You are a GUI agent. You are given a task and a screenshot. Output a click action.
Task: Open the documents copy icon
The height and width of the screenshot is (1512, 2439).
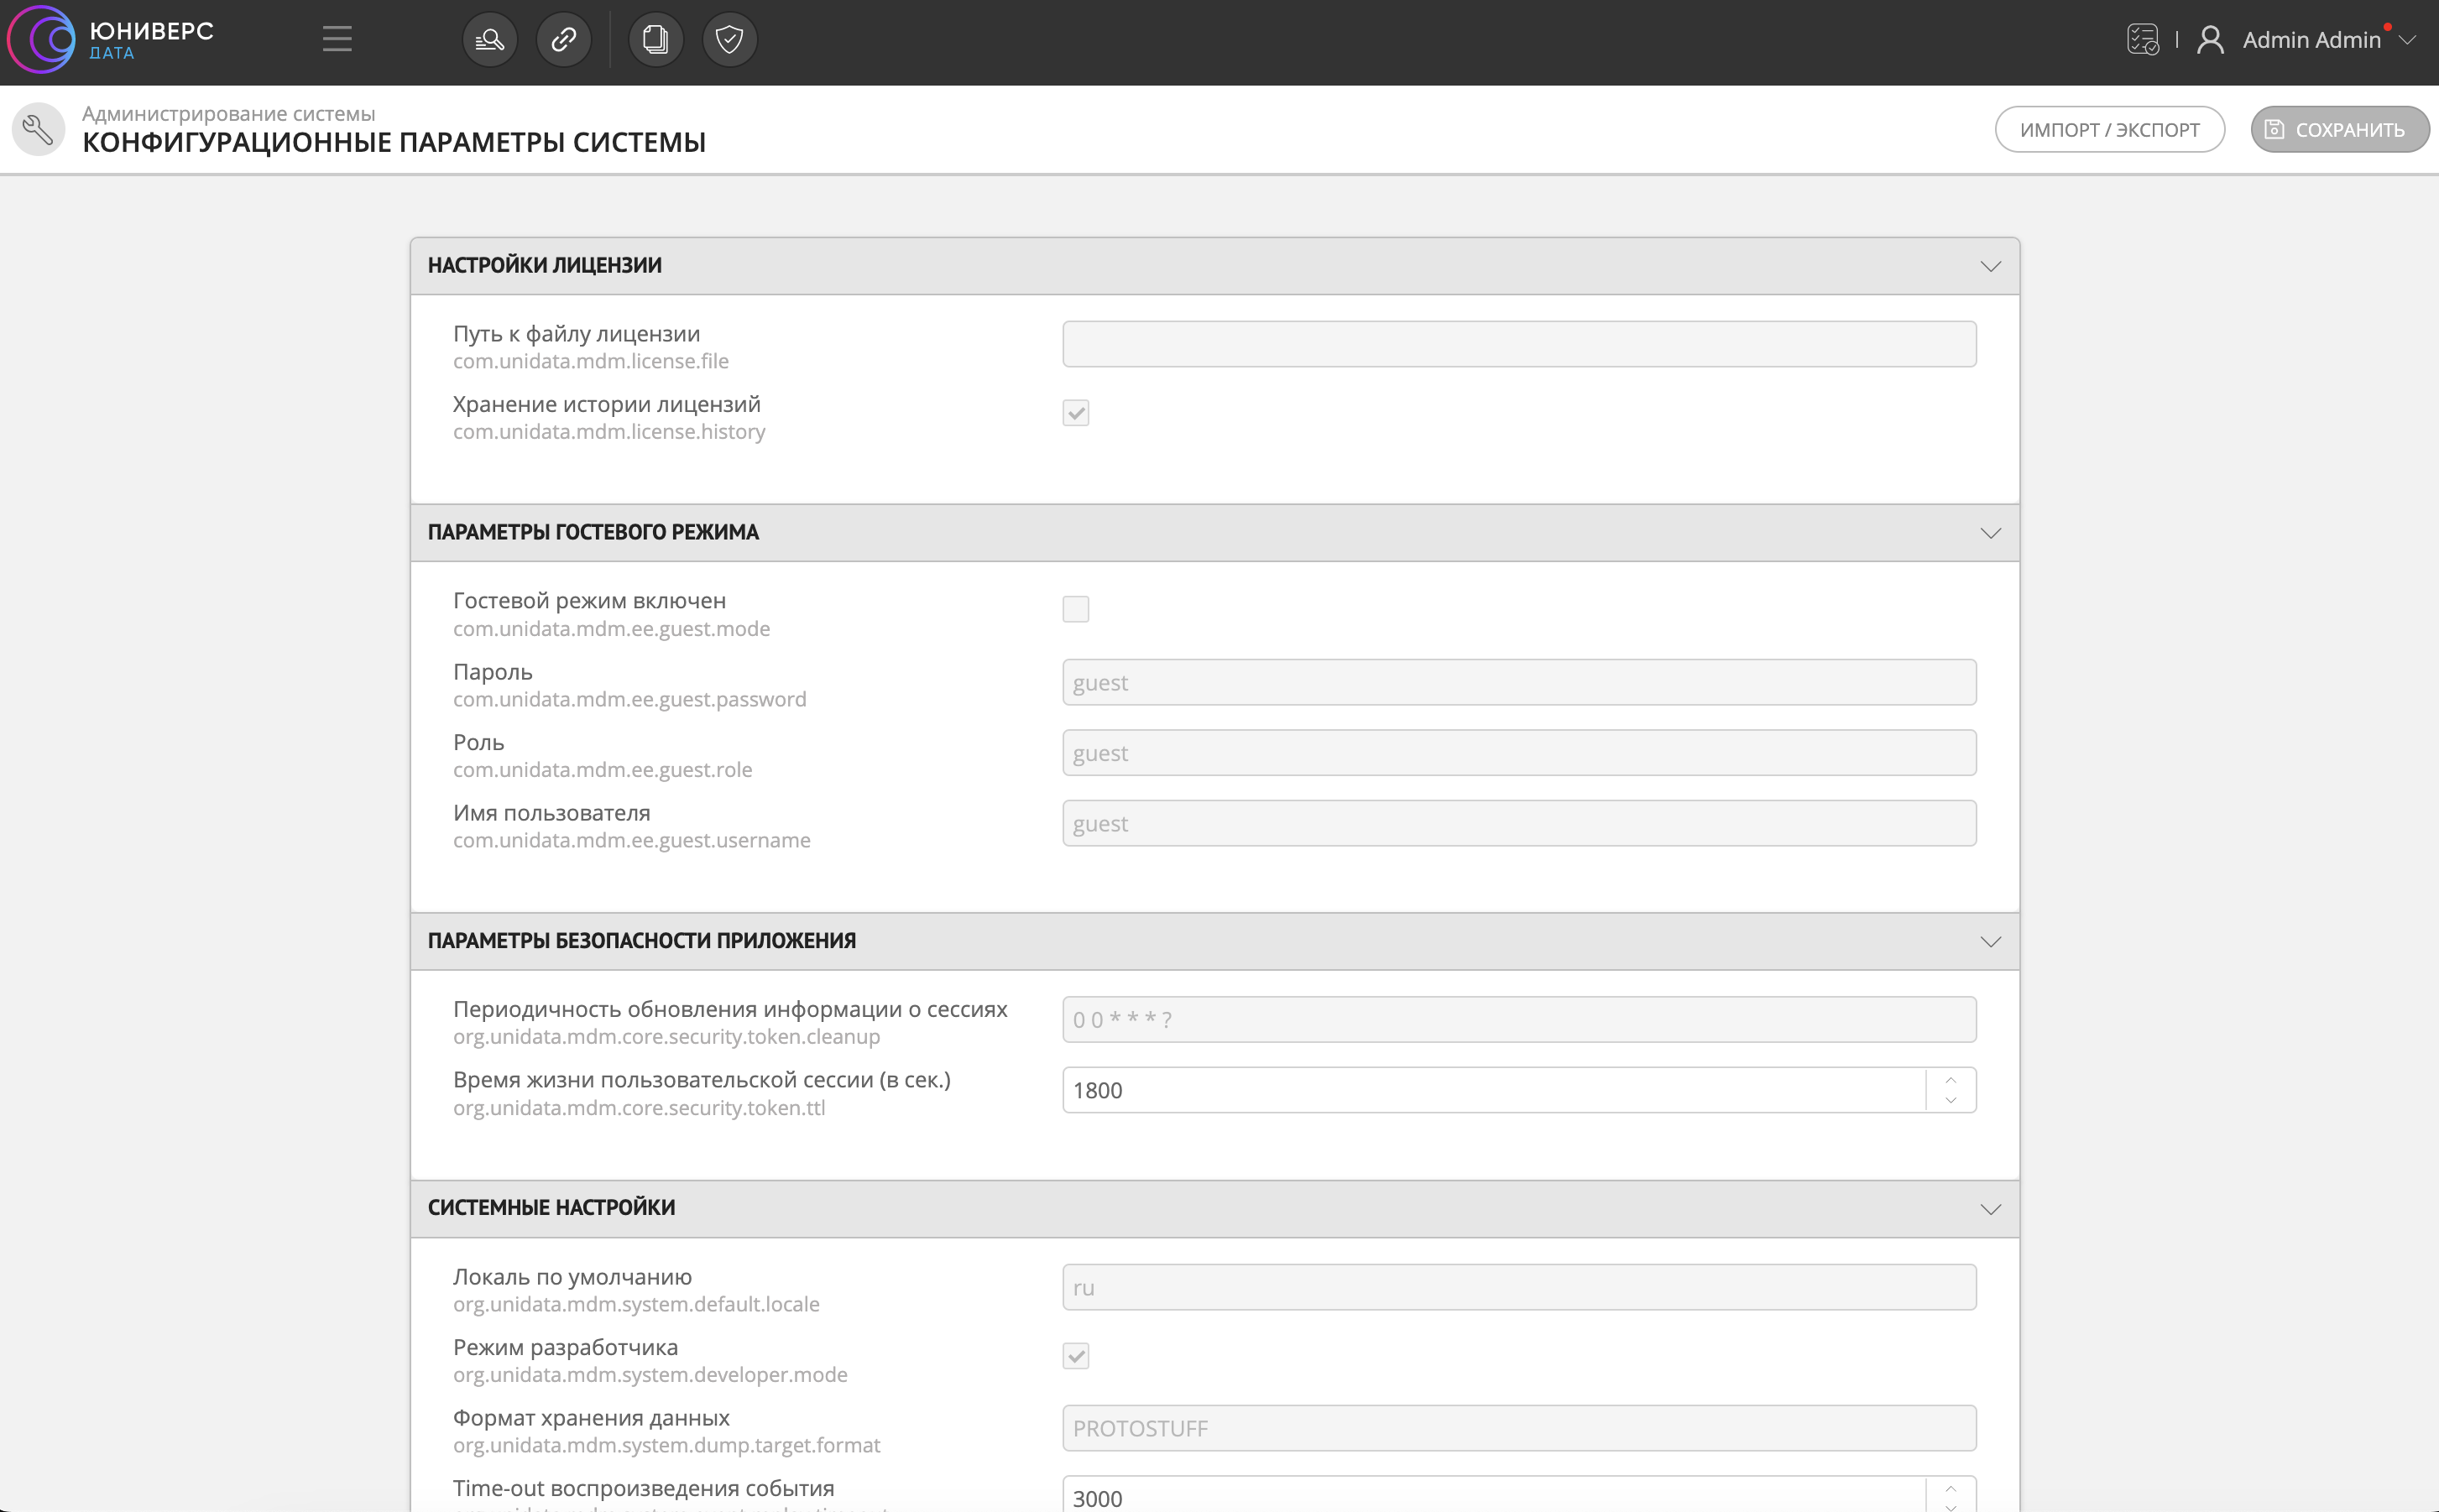656,40
